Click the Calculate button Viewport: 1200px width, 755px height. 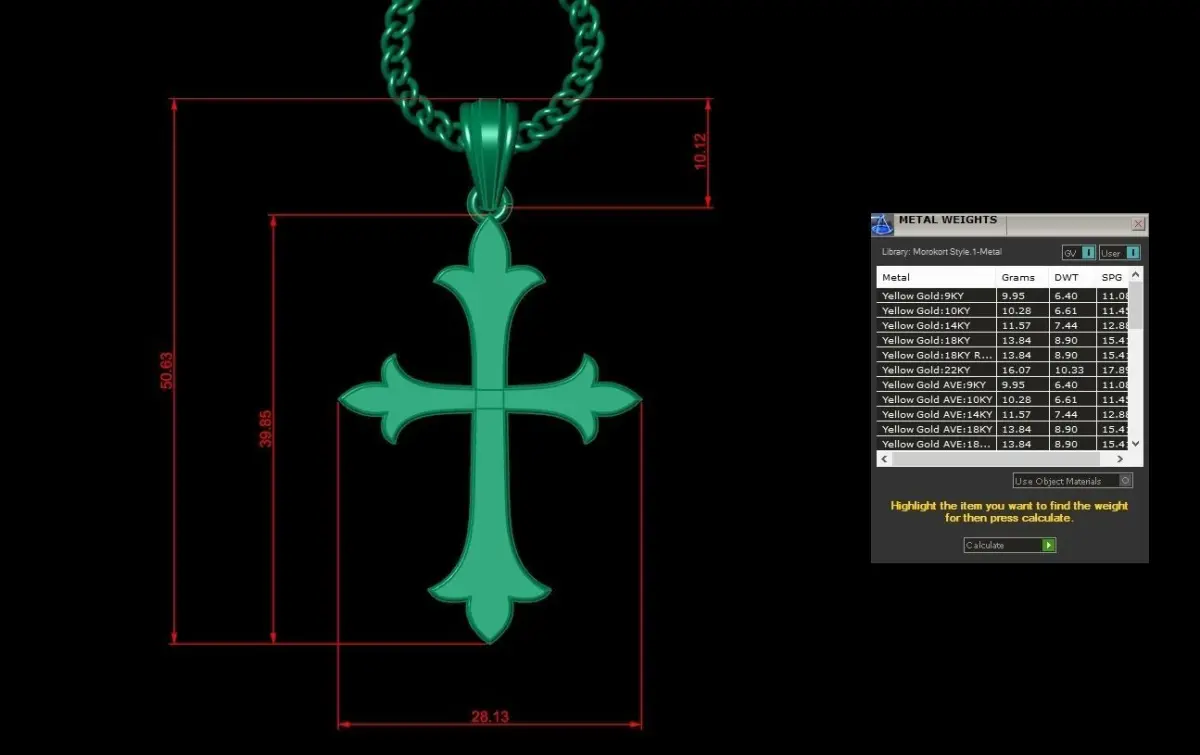click(x=1009, y=545)
